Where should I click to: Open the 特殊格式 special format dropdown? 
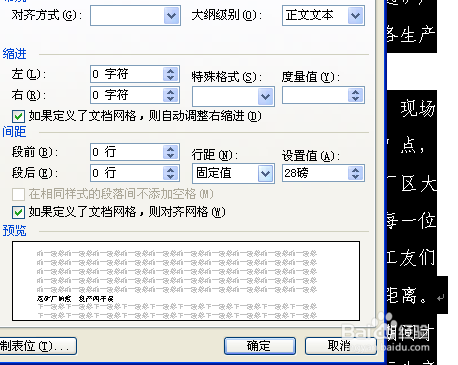pyautogui.click(x=266, y=97)
